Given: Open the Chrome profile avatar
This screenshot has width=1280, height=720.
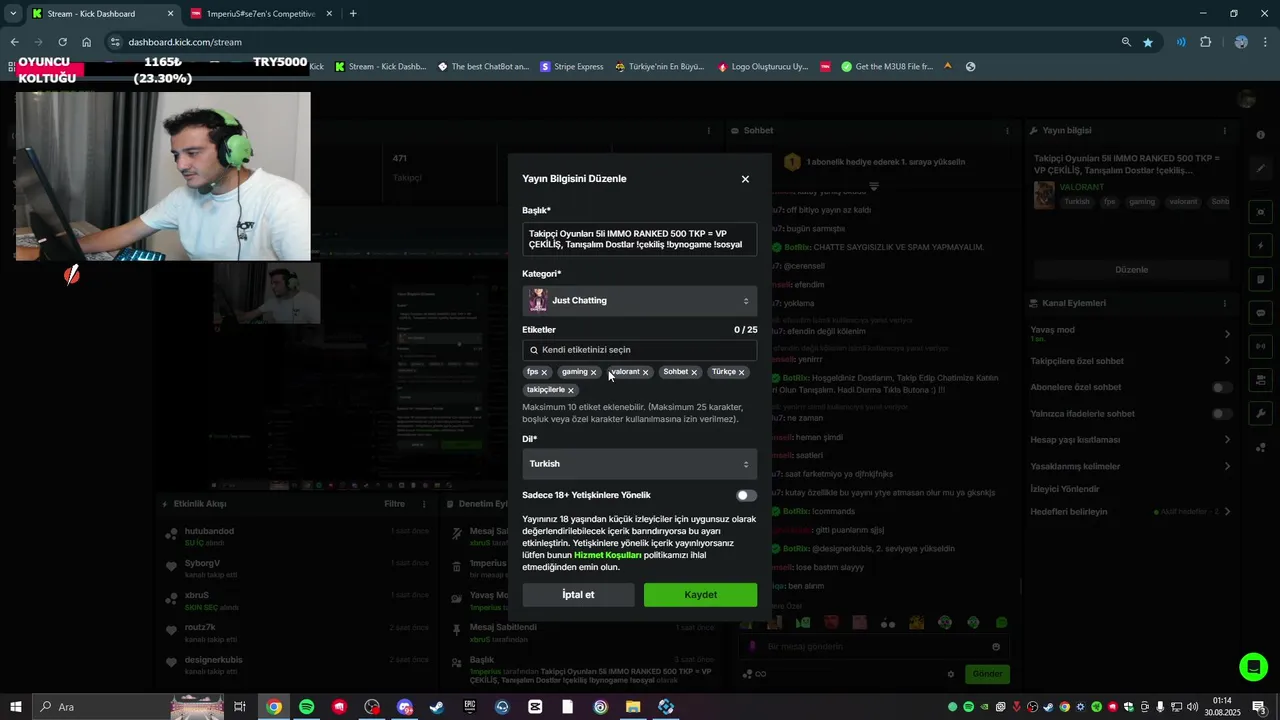Looking at the screenshot, I should coord(1241,42).
